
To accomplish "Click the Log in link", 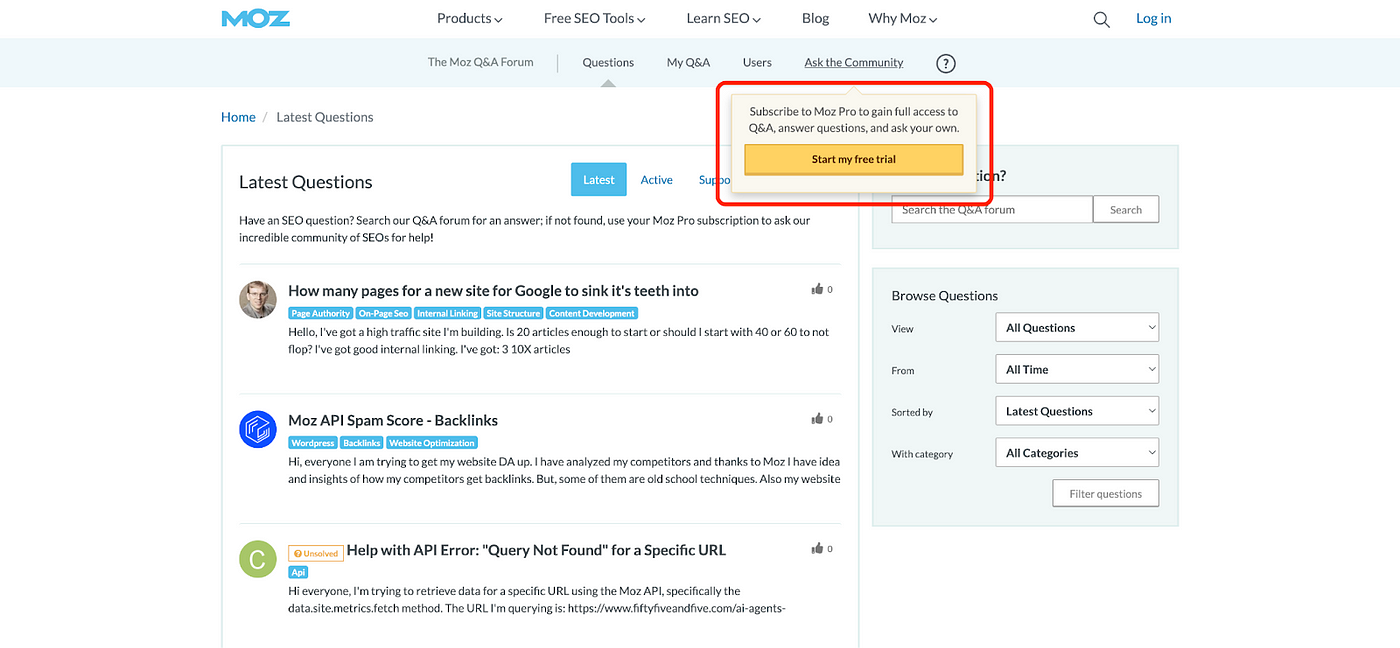I will pos(1153,18).
